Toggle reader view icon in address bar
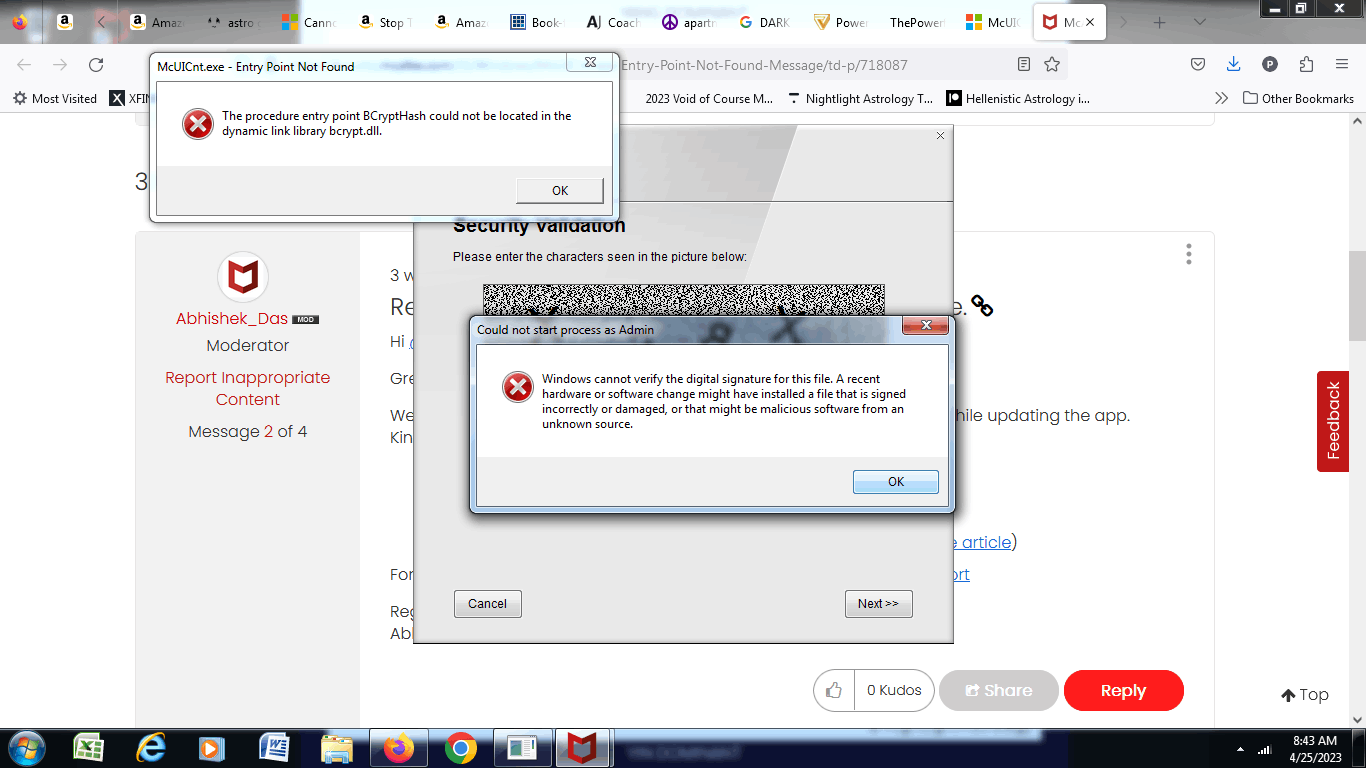The width and height of the screenshot is (1366, 768). pos(1024,64)
